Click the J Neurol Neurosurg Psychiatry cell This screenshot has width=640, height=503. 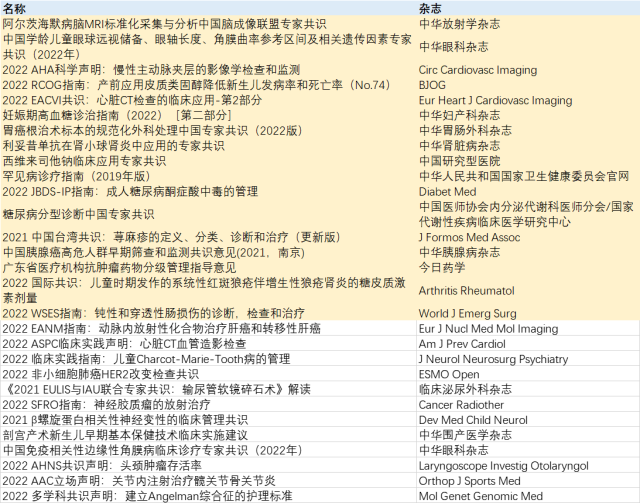(528, 359)
